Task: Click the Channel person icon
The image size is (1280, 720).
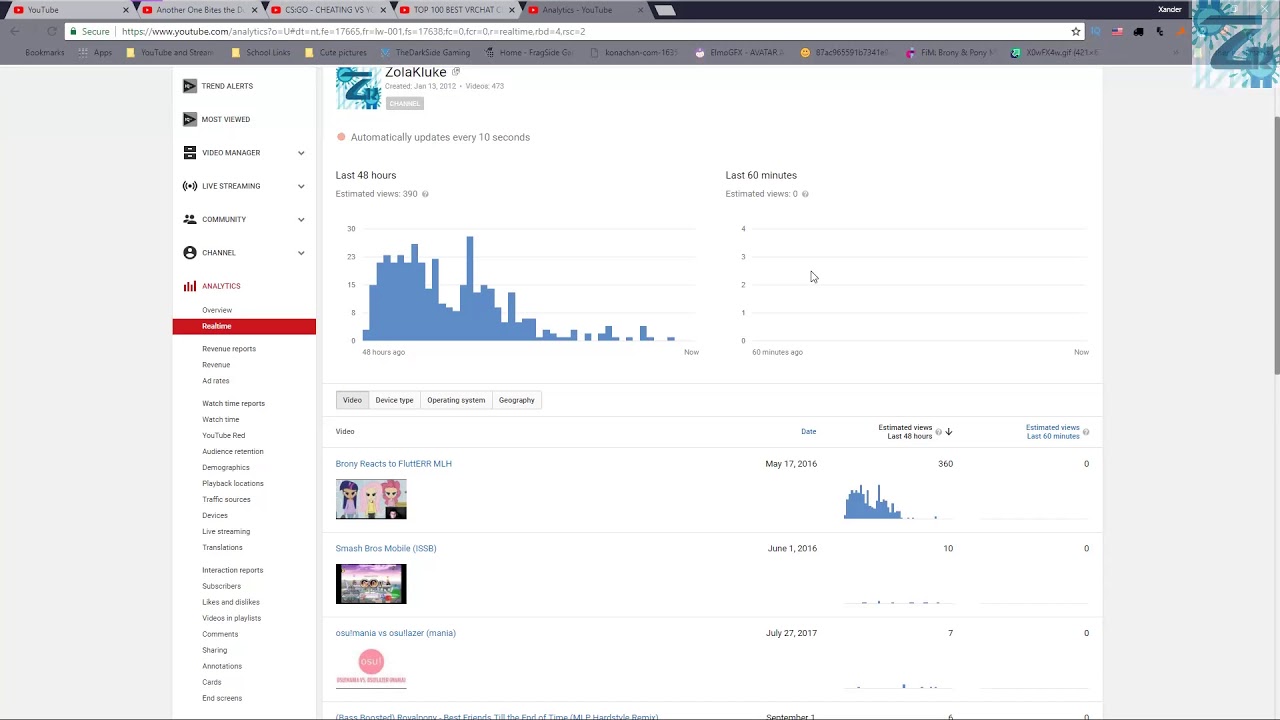Action: [x=190, y=253]
